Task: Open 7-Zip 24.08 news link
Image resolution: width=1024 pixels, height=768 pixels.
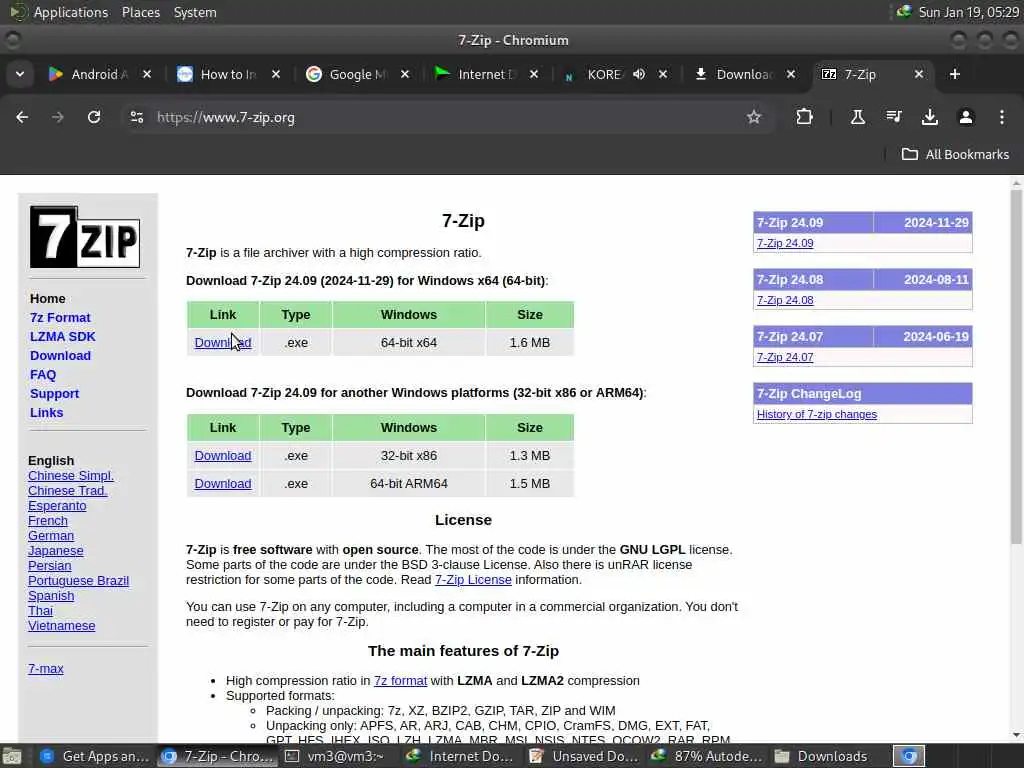Action: (x=785, y=300)
